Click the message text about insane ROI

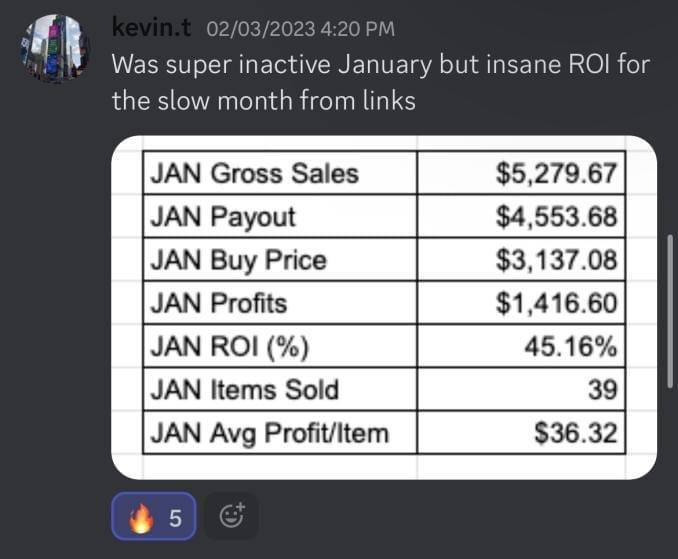380,83
